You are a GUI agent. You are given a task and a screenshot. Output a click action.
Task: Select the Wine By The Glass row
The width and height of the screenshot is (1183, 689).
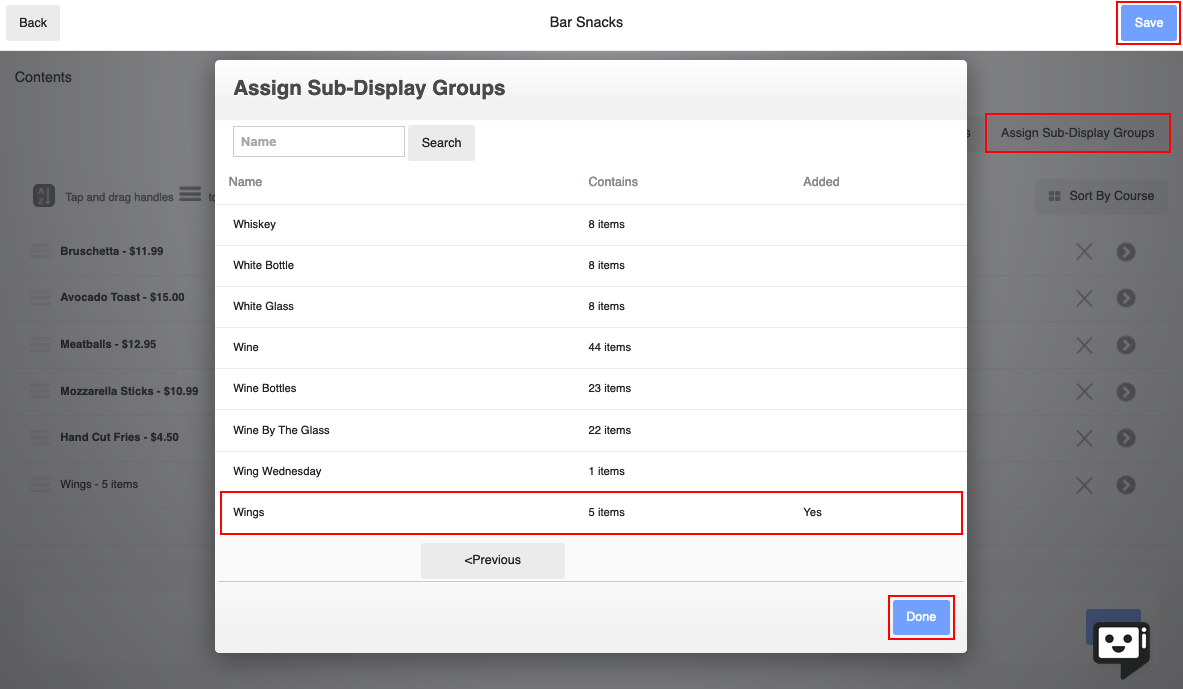coord(591,430)
